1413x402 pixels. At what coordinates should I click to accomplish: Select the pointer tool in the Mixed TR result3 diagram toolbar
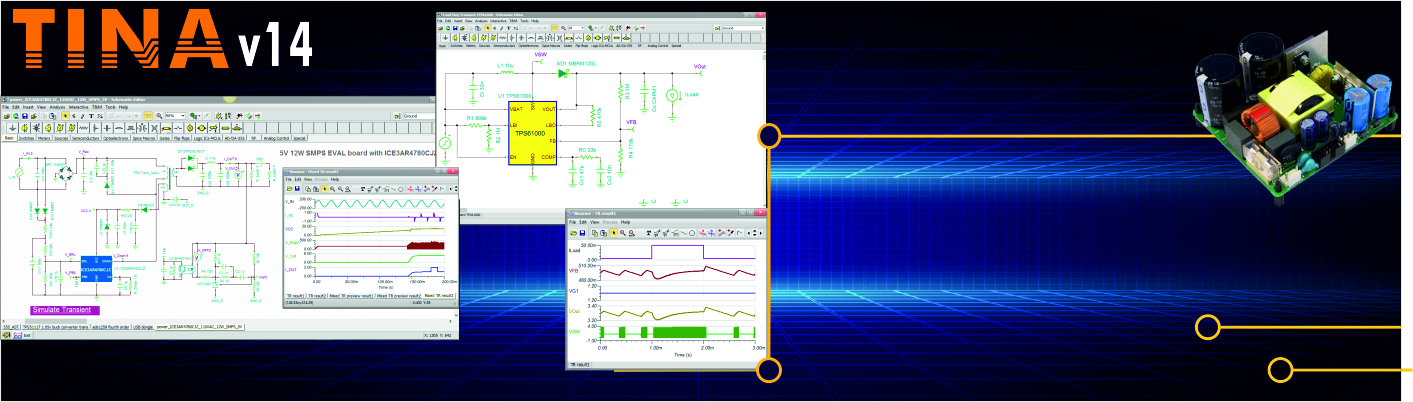click(x=324, y=189)
